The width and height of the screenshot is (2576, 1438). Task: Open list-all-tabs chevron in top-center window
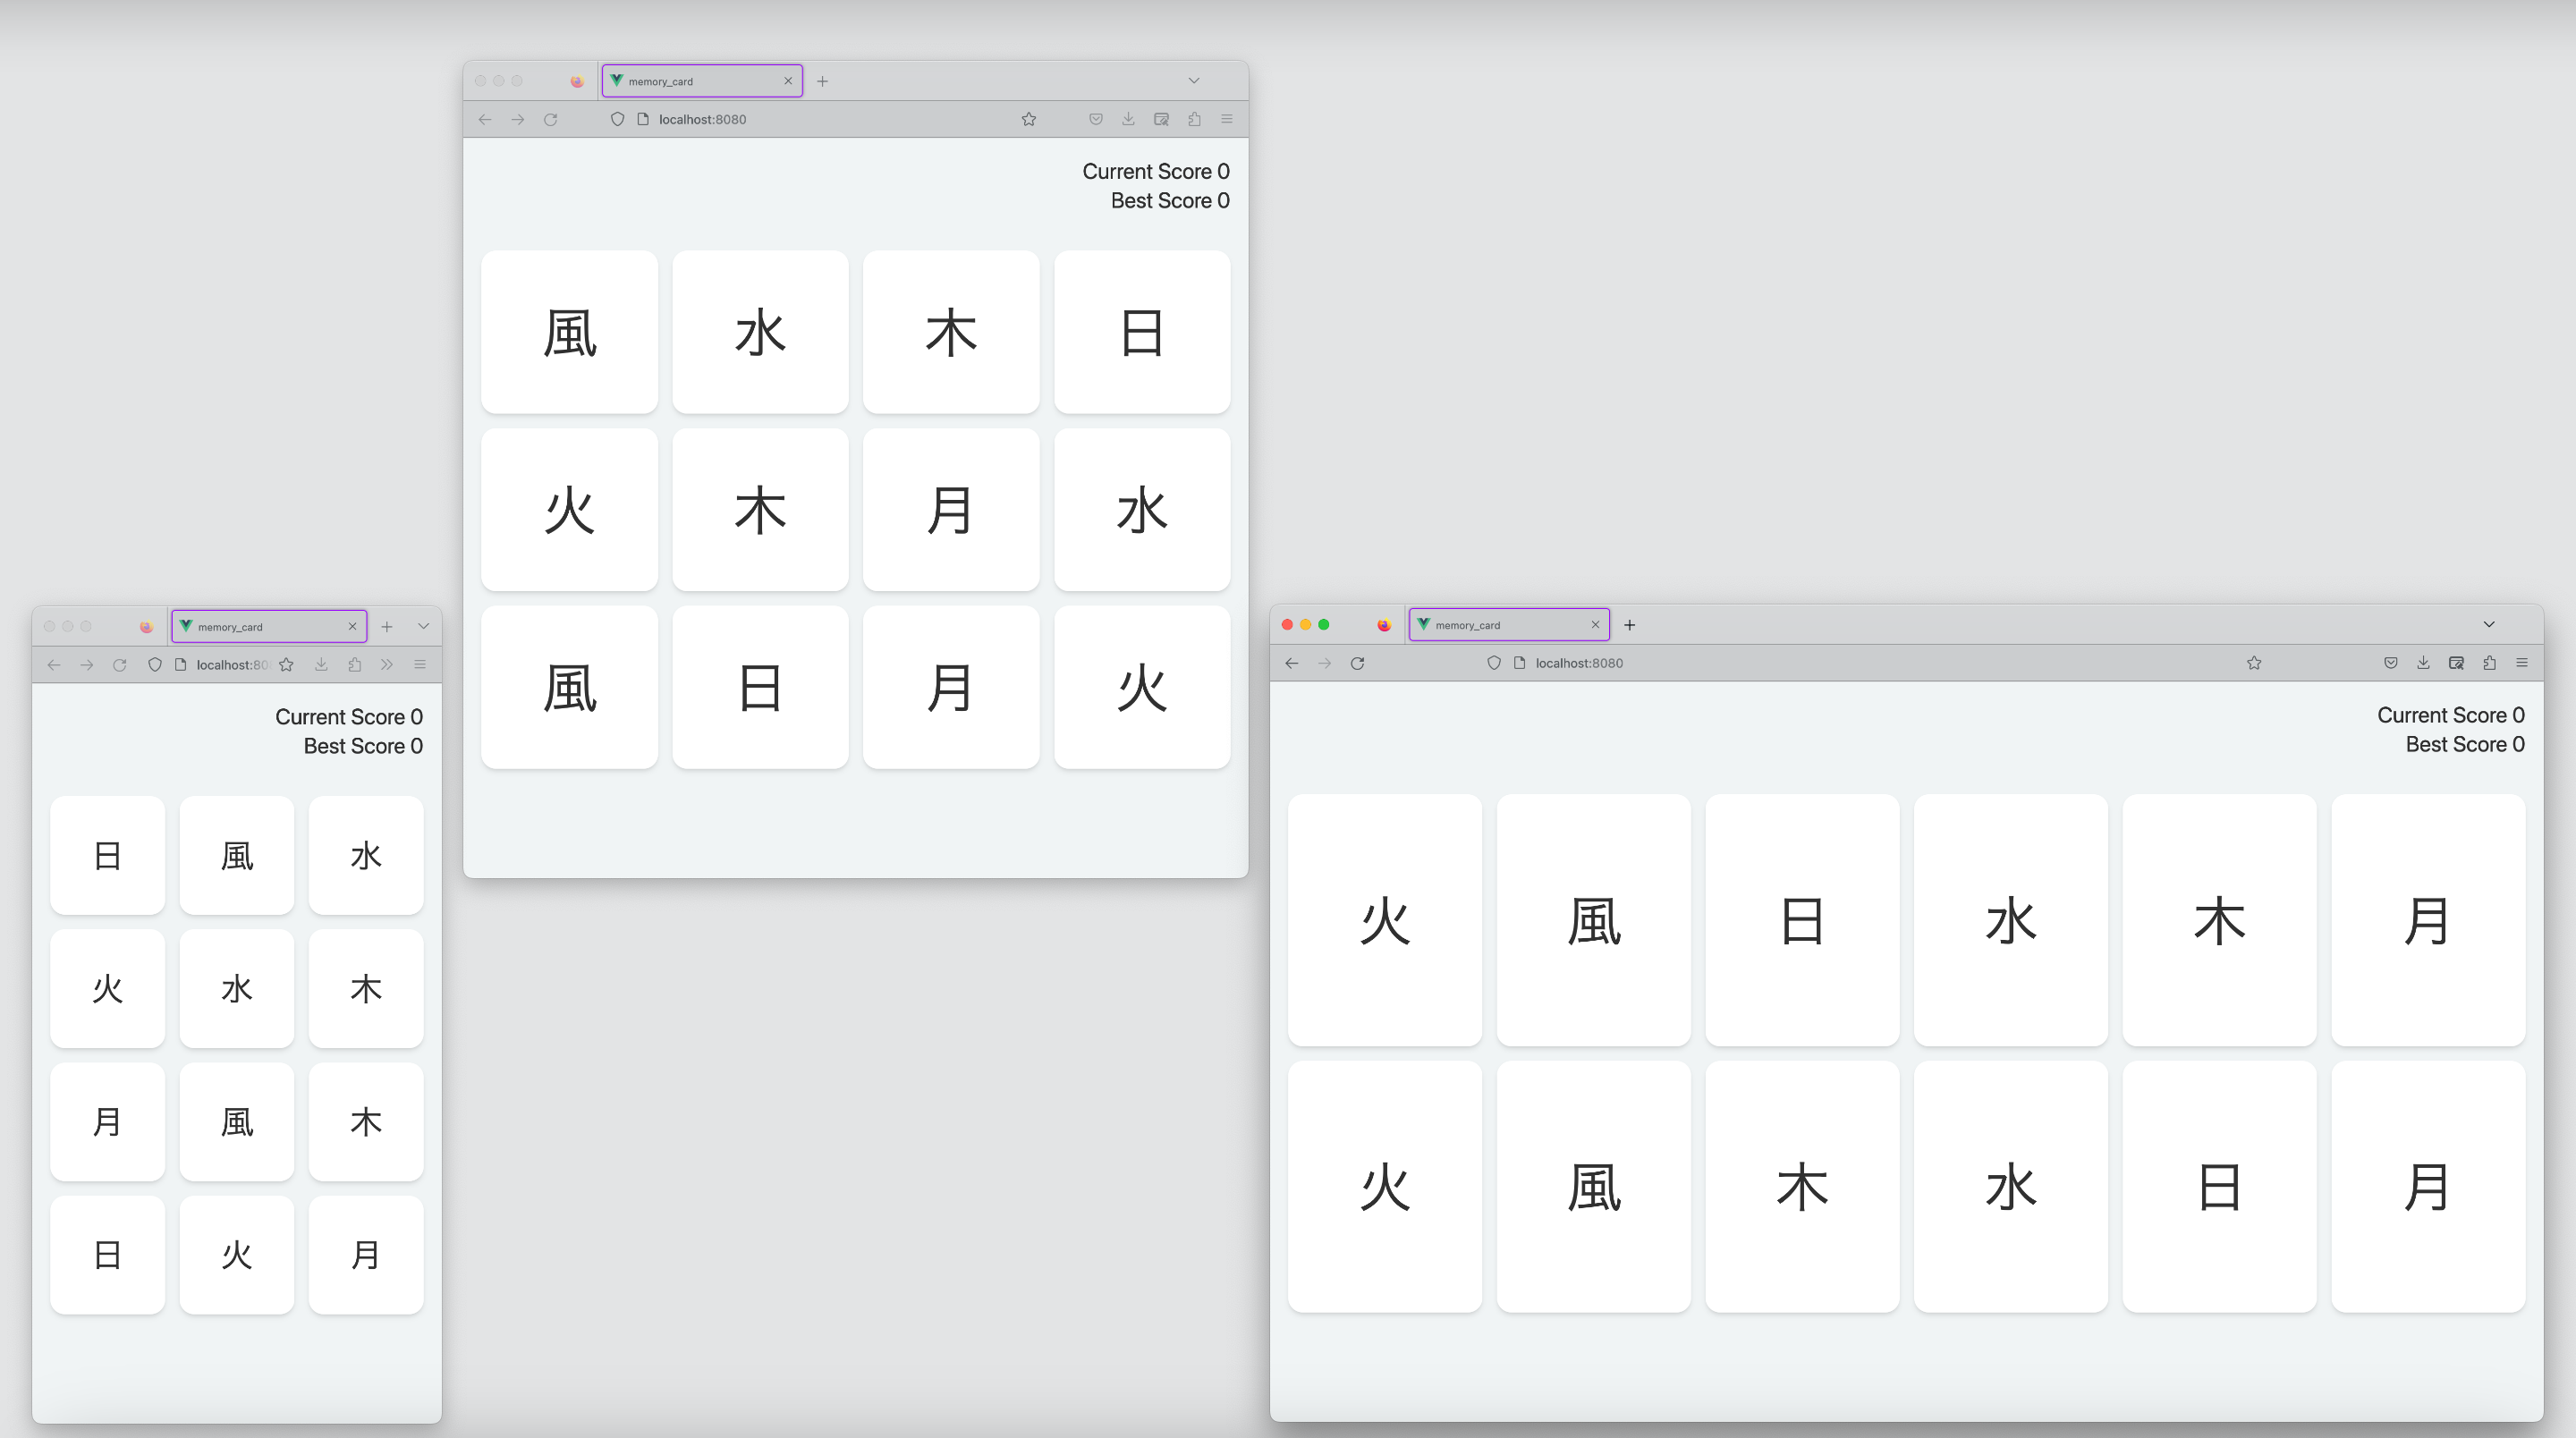(x=1194, y=80)
